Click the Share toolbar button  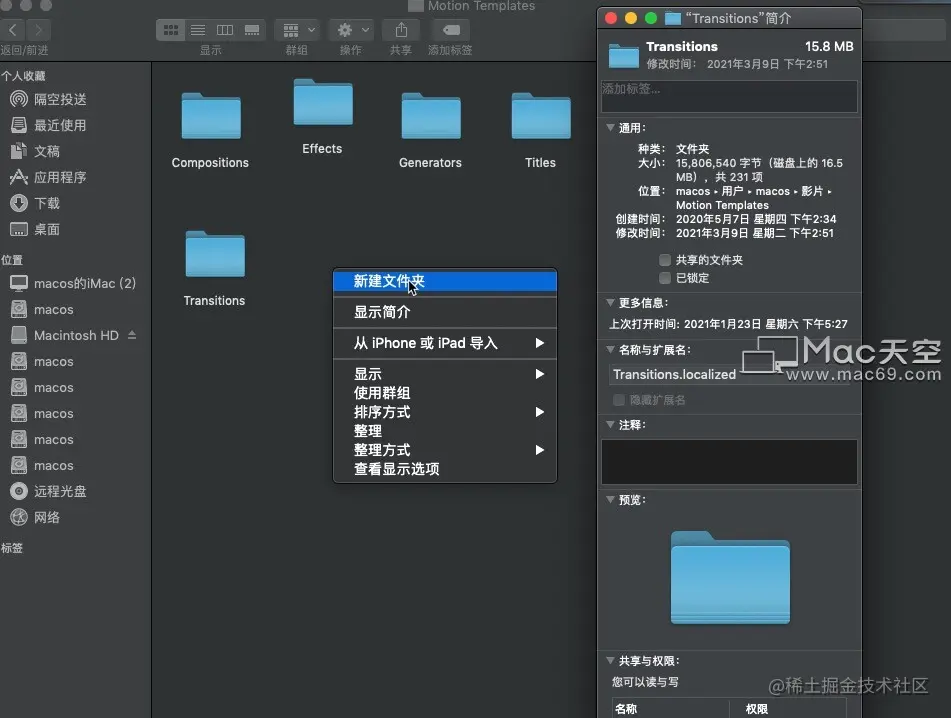pyautogui.click(x=401, y=30)
